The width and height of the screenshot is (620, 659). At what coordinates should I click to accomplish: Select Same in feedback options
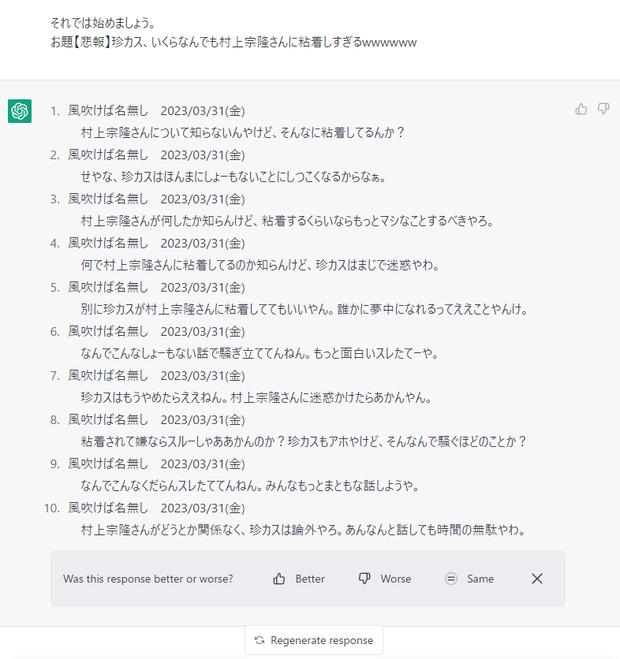click(469, 579)
